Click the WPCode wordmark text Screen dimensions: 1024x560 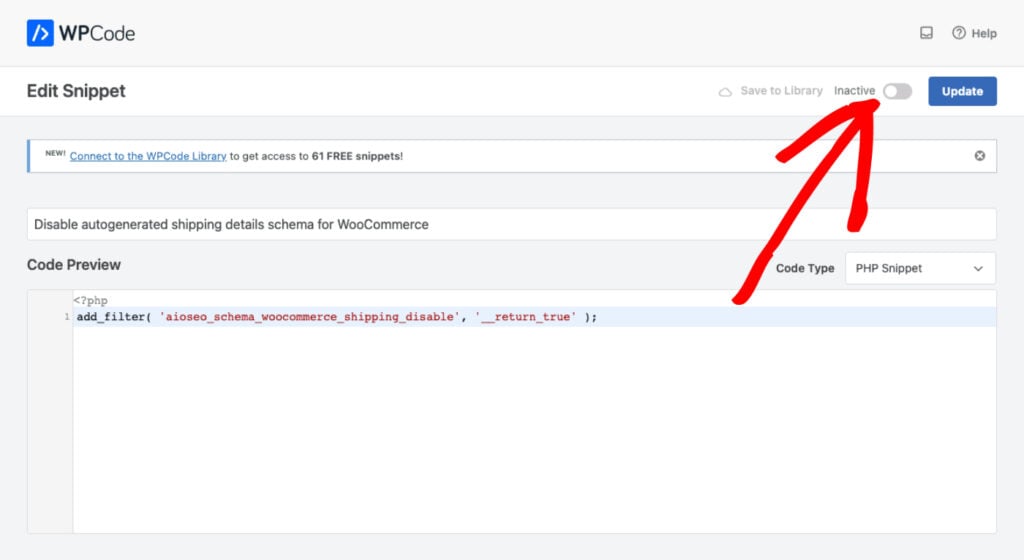pyautogui.click(x=97, y=33)
